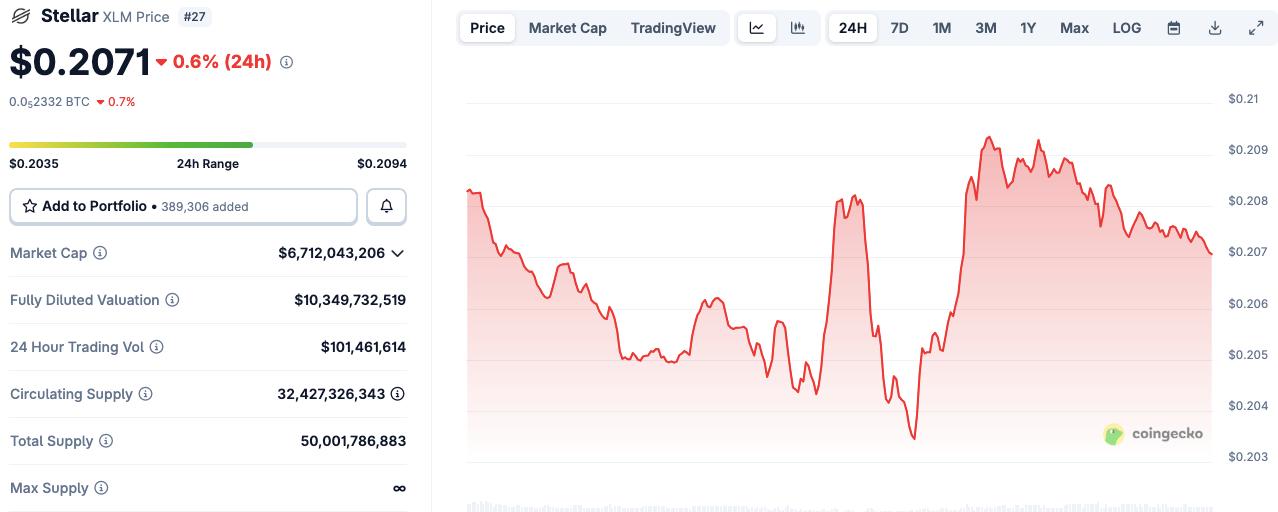Show 24 Hour Trading Vol info icon
Viewport: 1278px width, 512px height.
pos(156,347)
